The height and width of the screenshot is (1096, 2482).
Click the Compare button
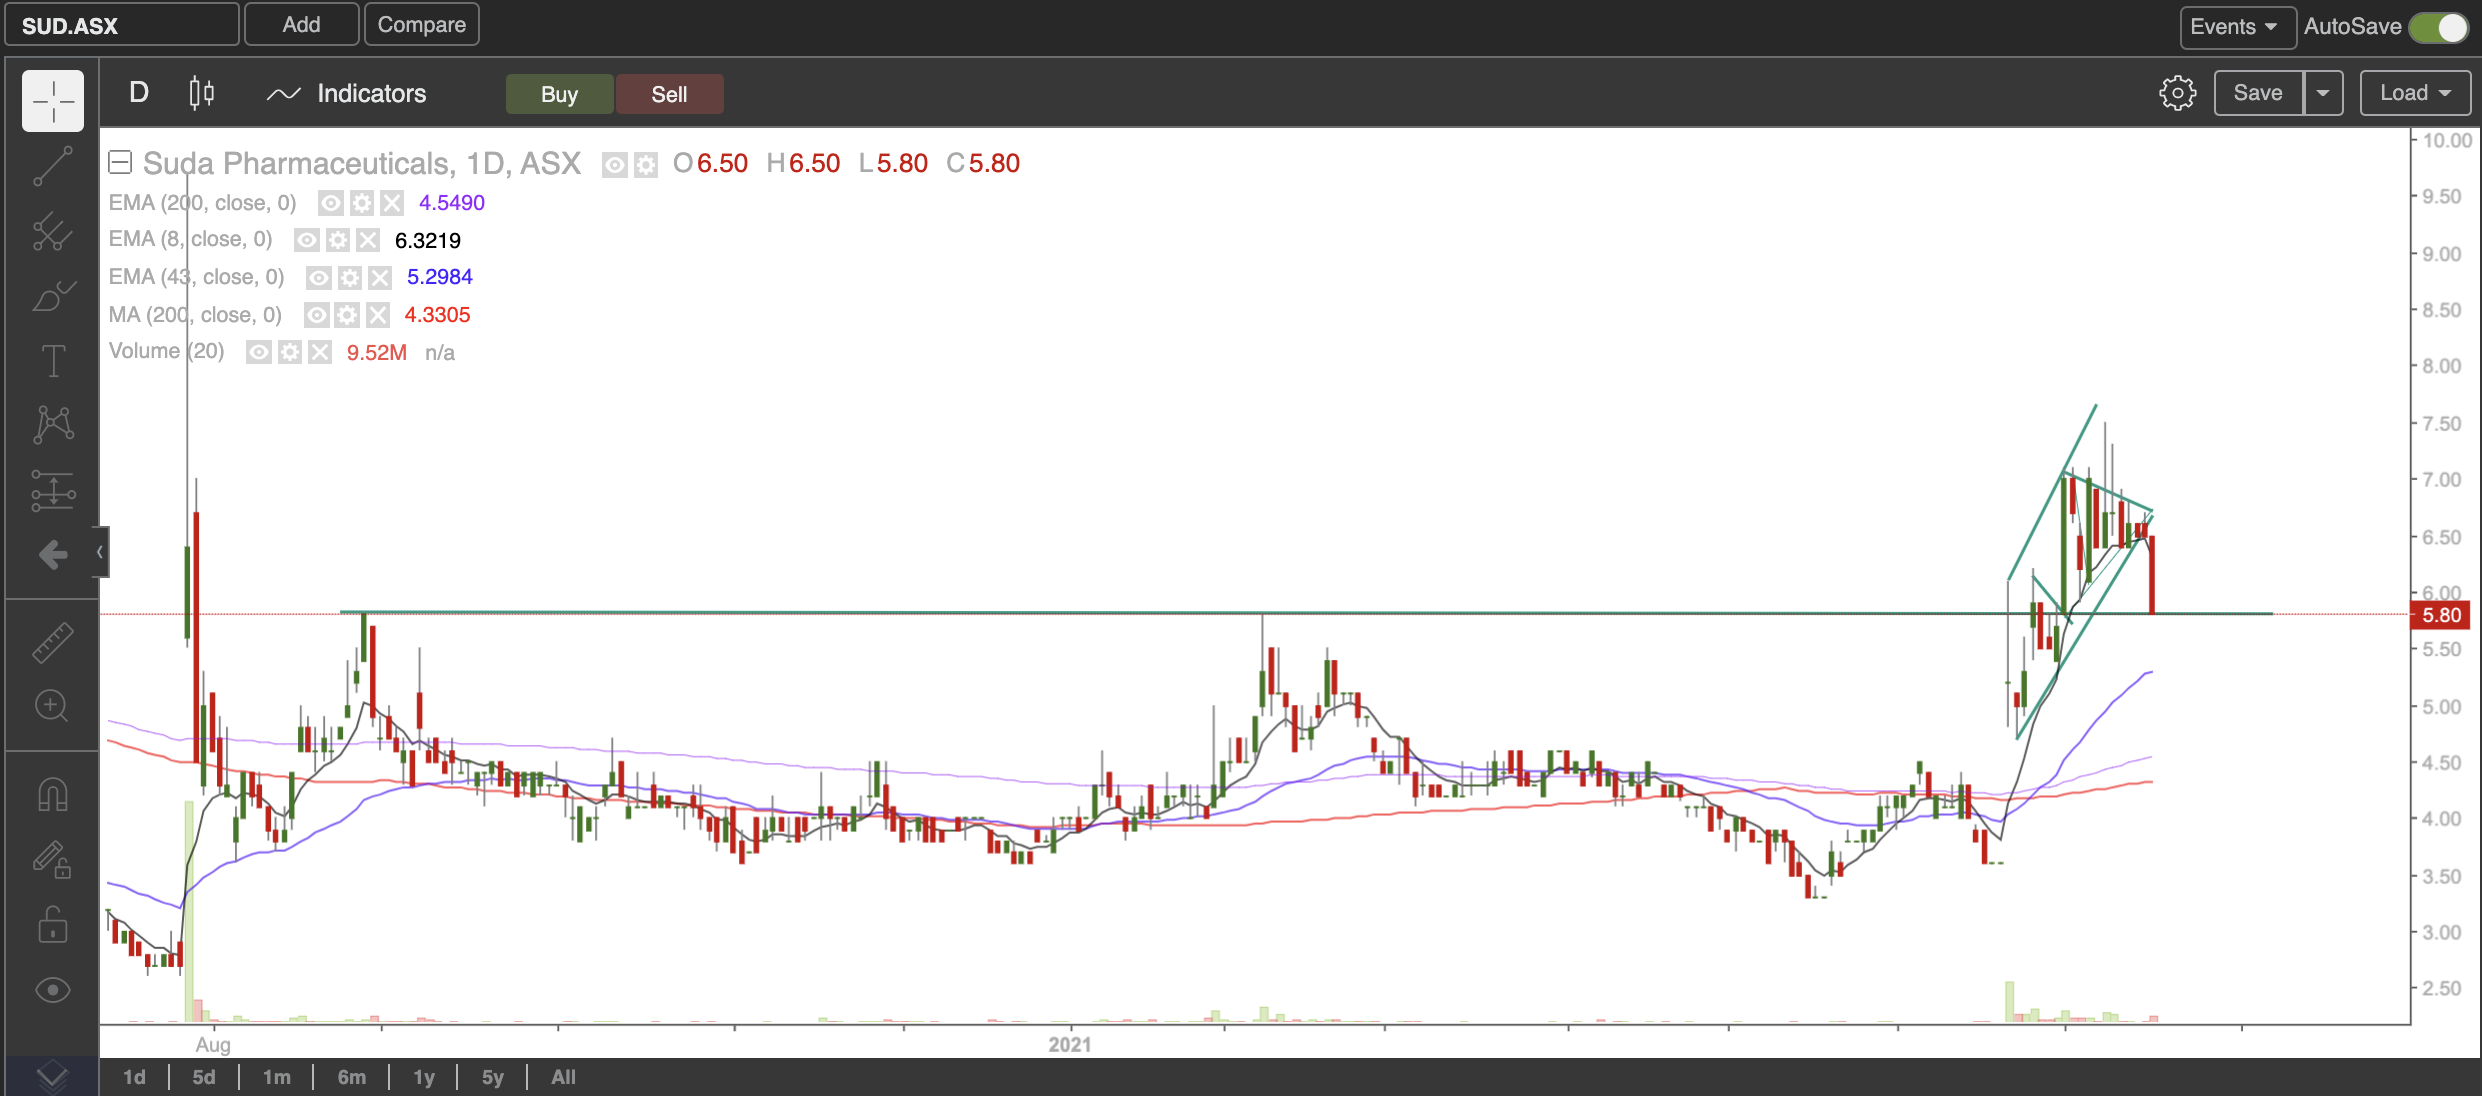(421, 25)
